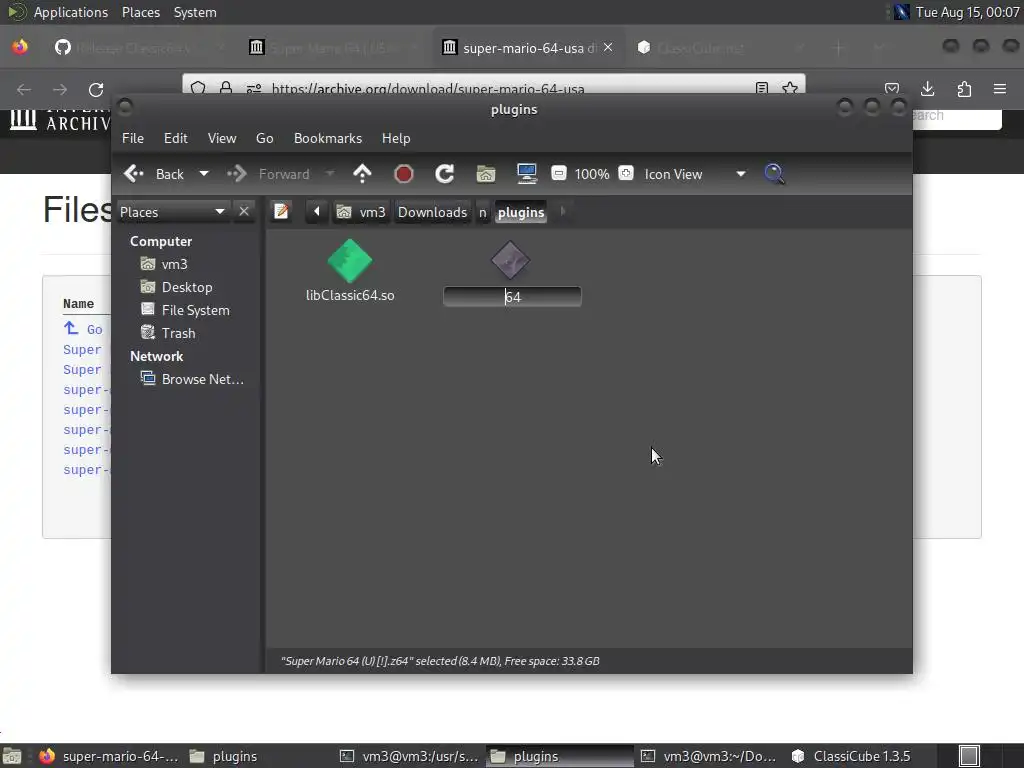Viewport: 1024px width, 768px height.
Task: Open Firefox downloads panel
Action: [927, 89]
